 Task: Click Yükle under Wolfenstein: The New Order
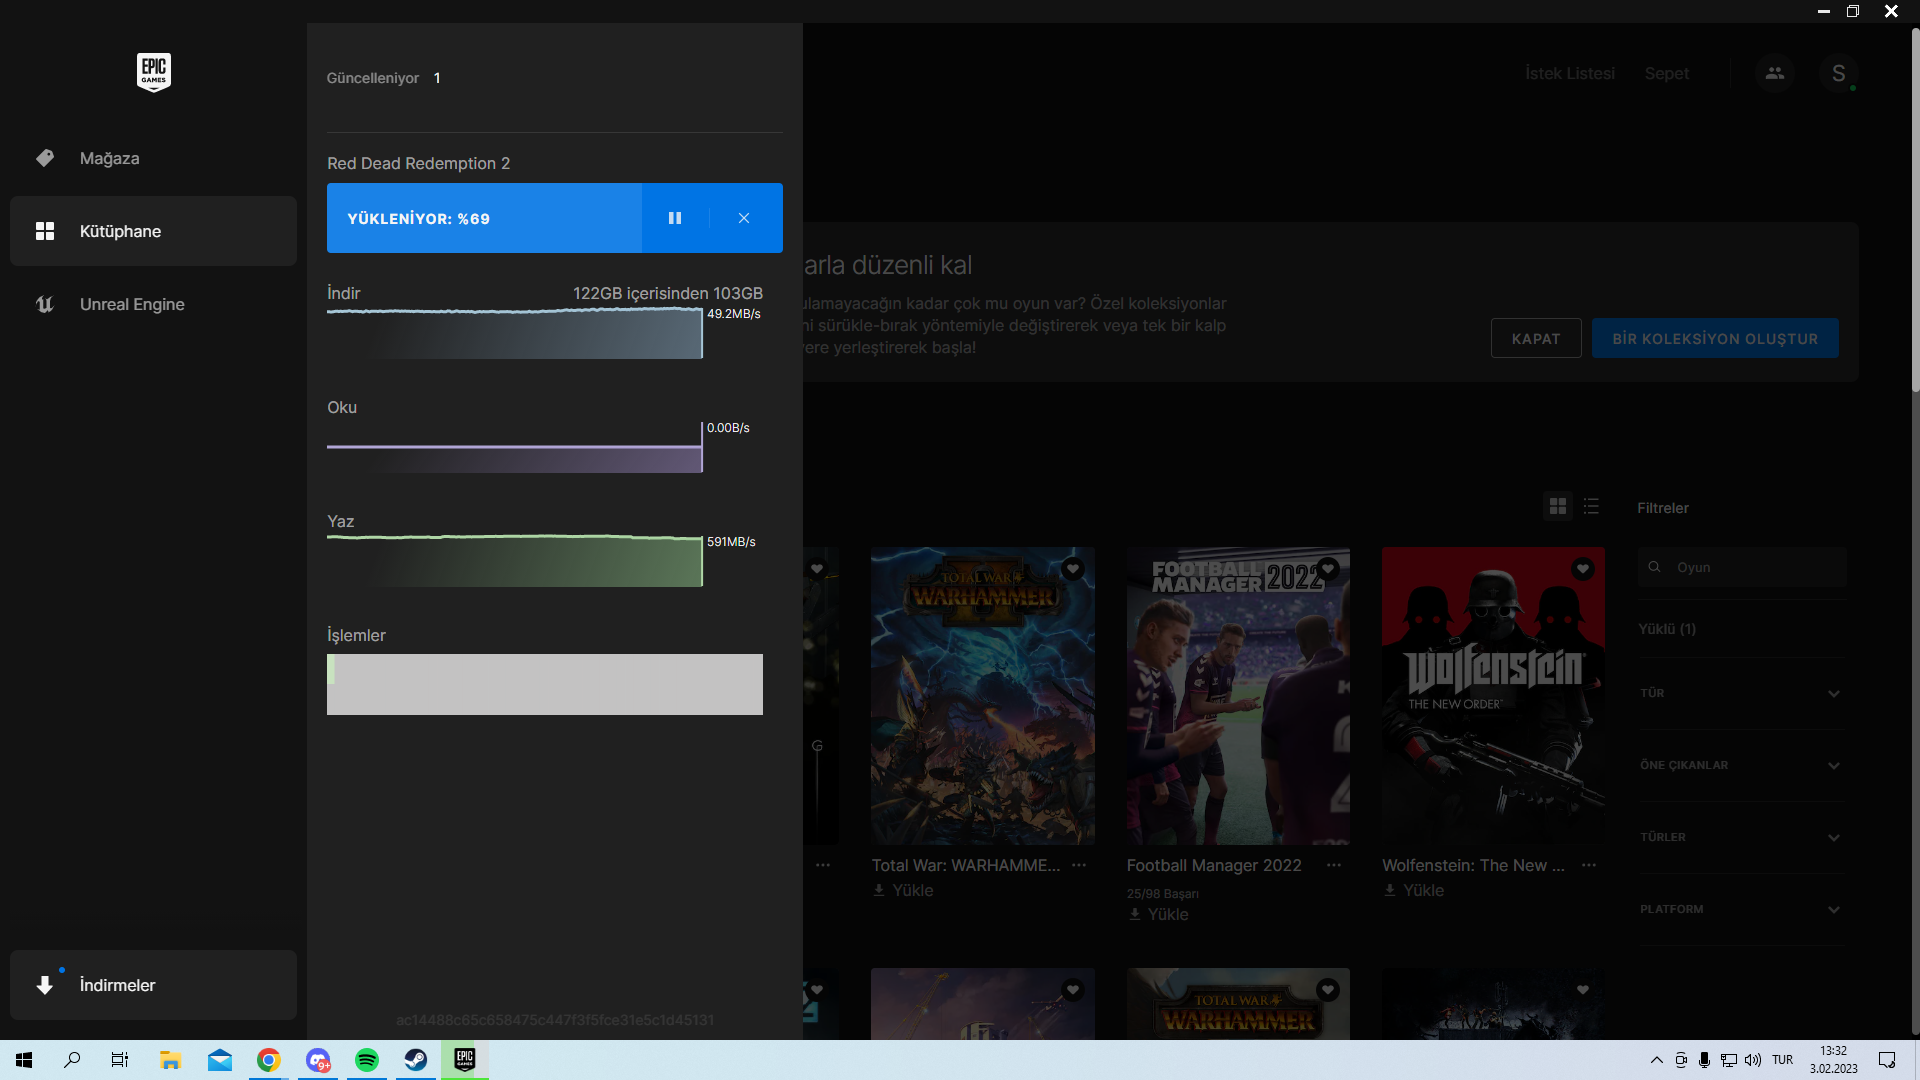coord(1414,890)
